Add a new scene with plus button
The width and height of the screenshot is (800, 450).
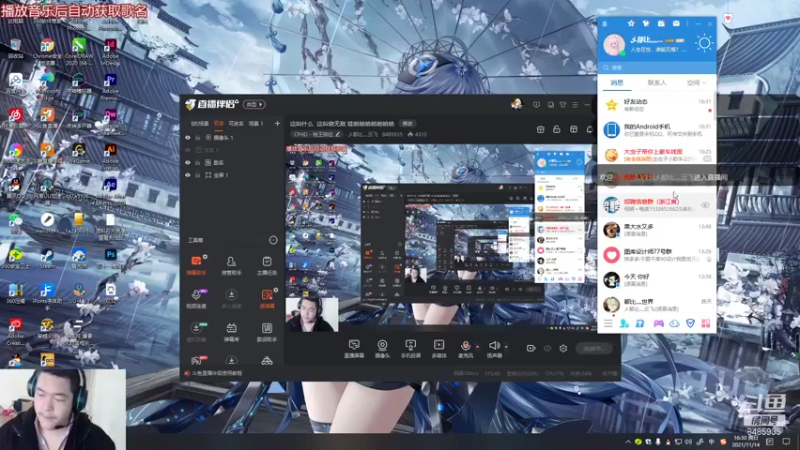(277, 123)
